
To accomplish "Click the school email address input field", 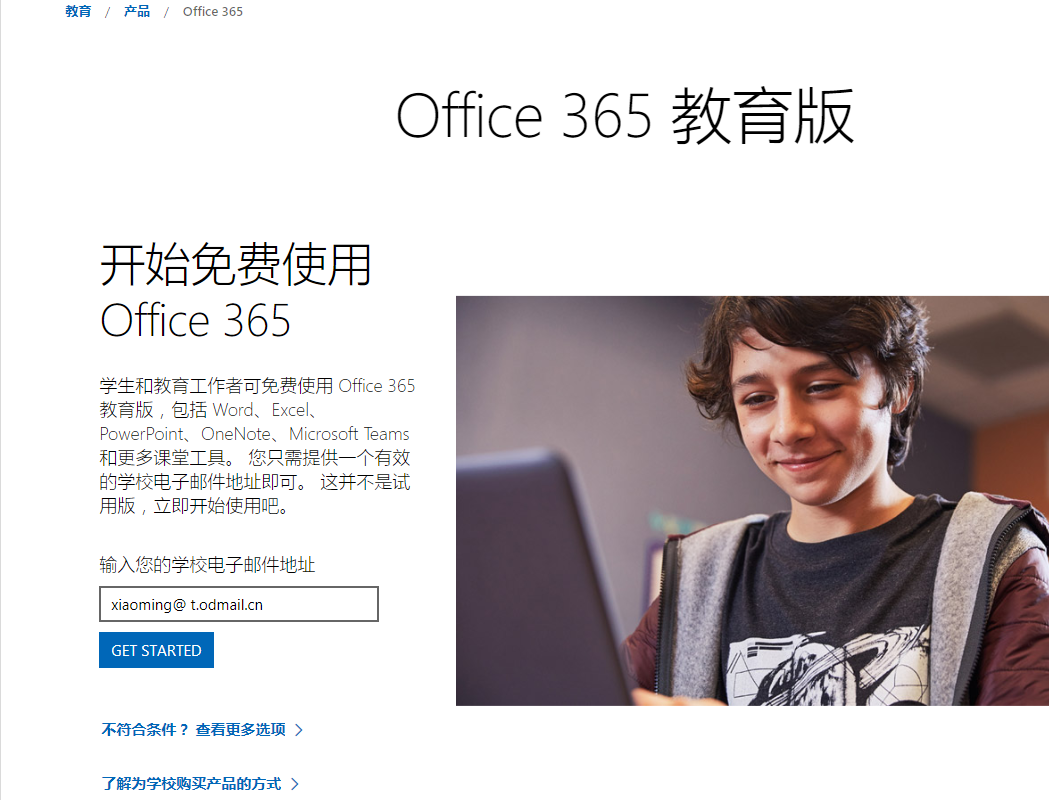I will click(239, 604).
